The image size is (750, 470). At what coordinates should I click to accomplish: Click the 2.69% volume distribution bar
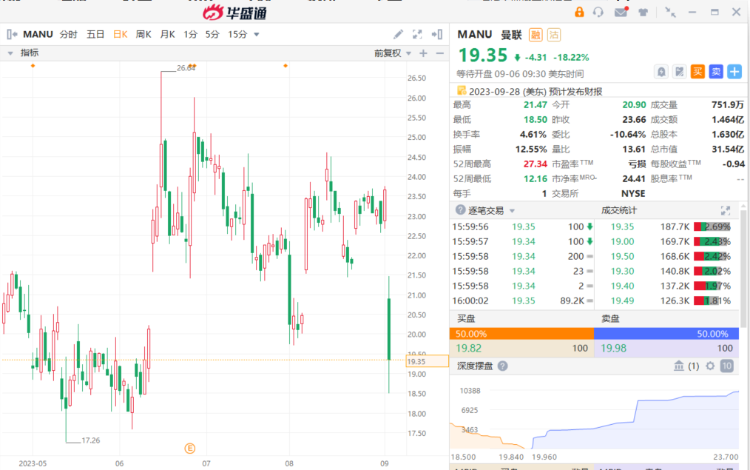pos(712,227)
